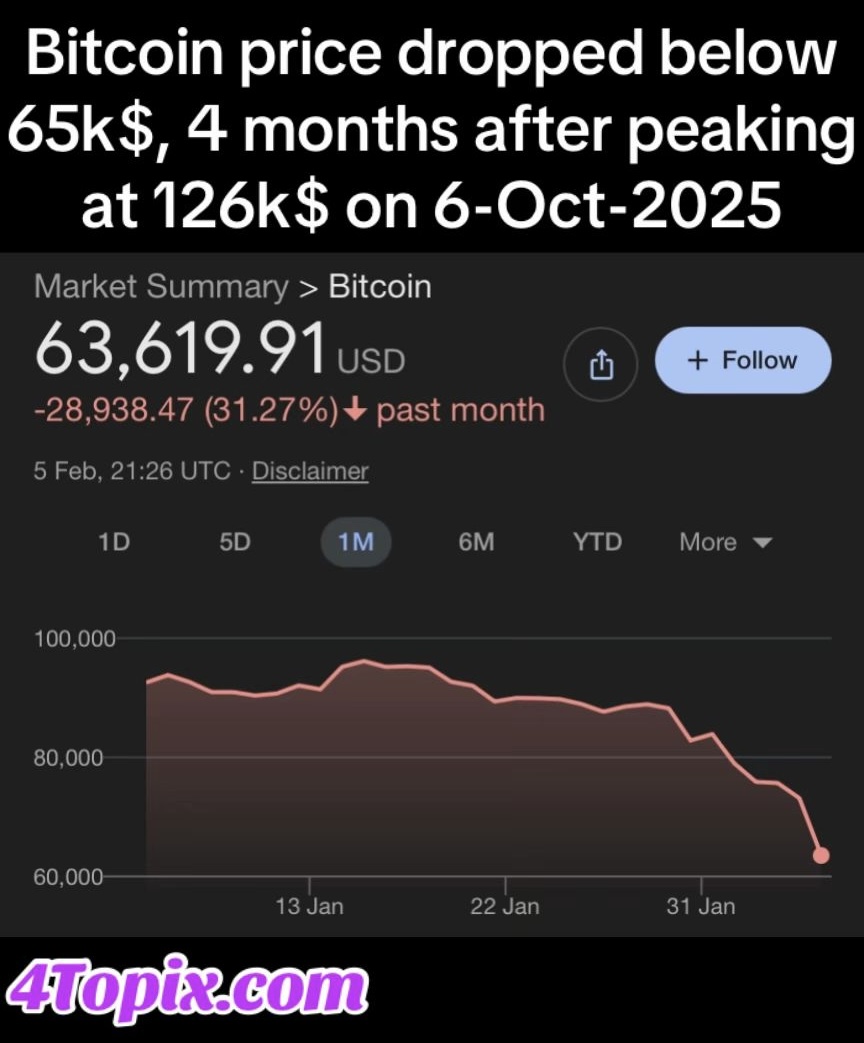Open the Disclaimer link
This screenshot has height=1043, width=864.
[310, 471]
